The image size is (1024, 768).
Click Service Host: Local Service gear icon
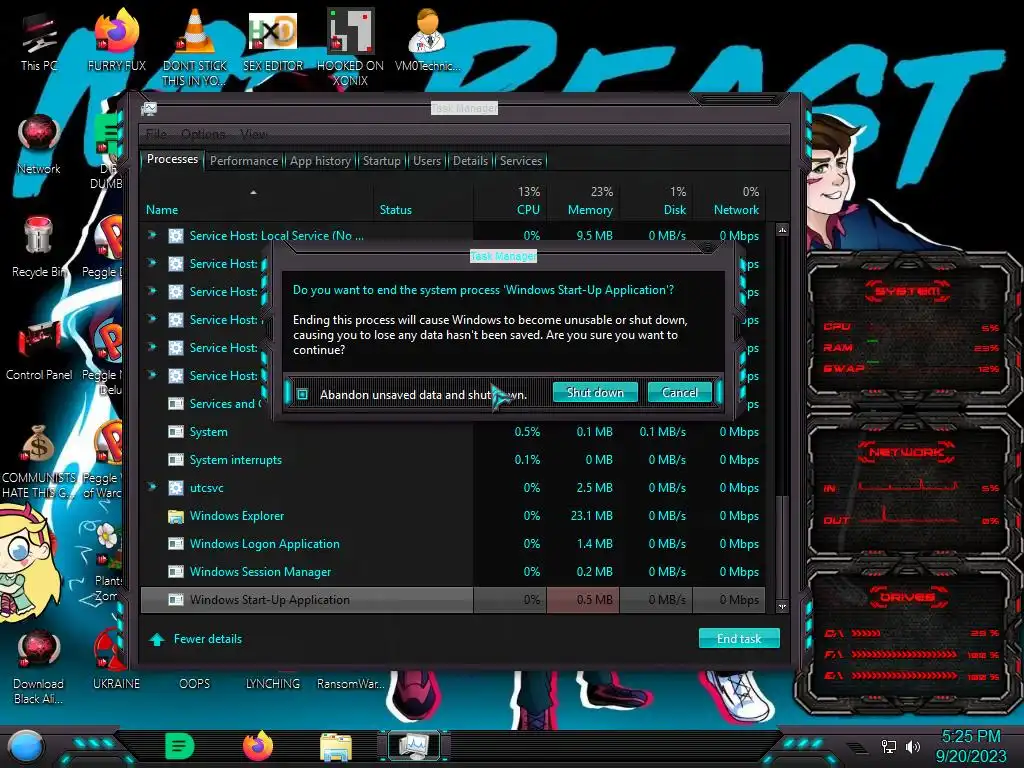pos(176,236)
